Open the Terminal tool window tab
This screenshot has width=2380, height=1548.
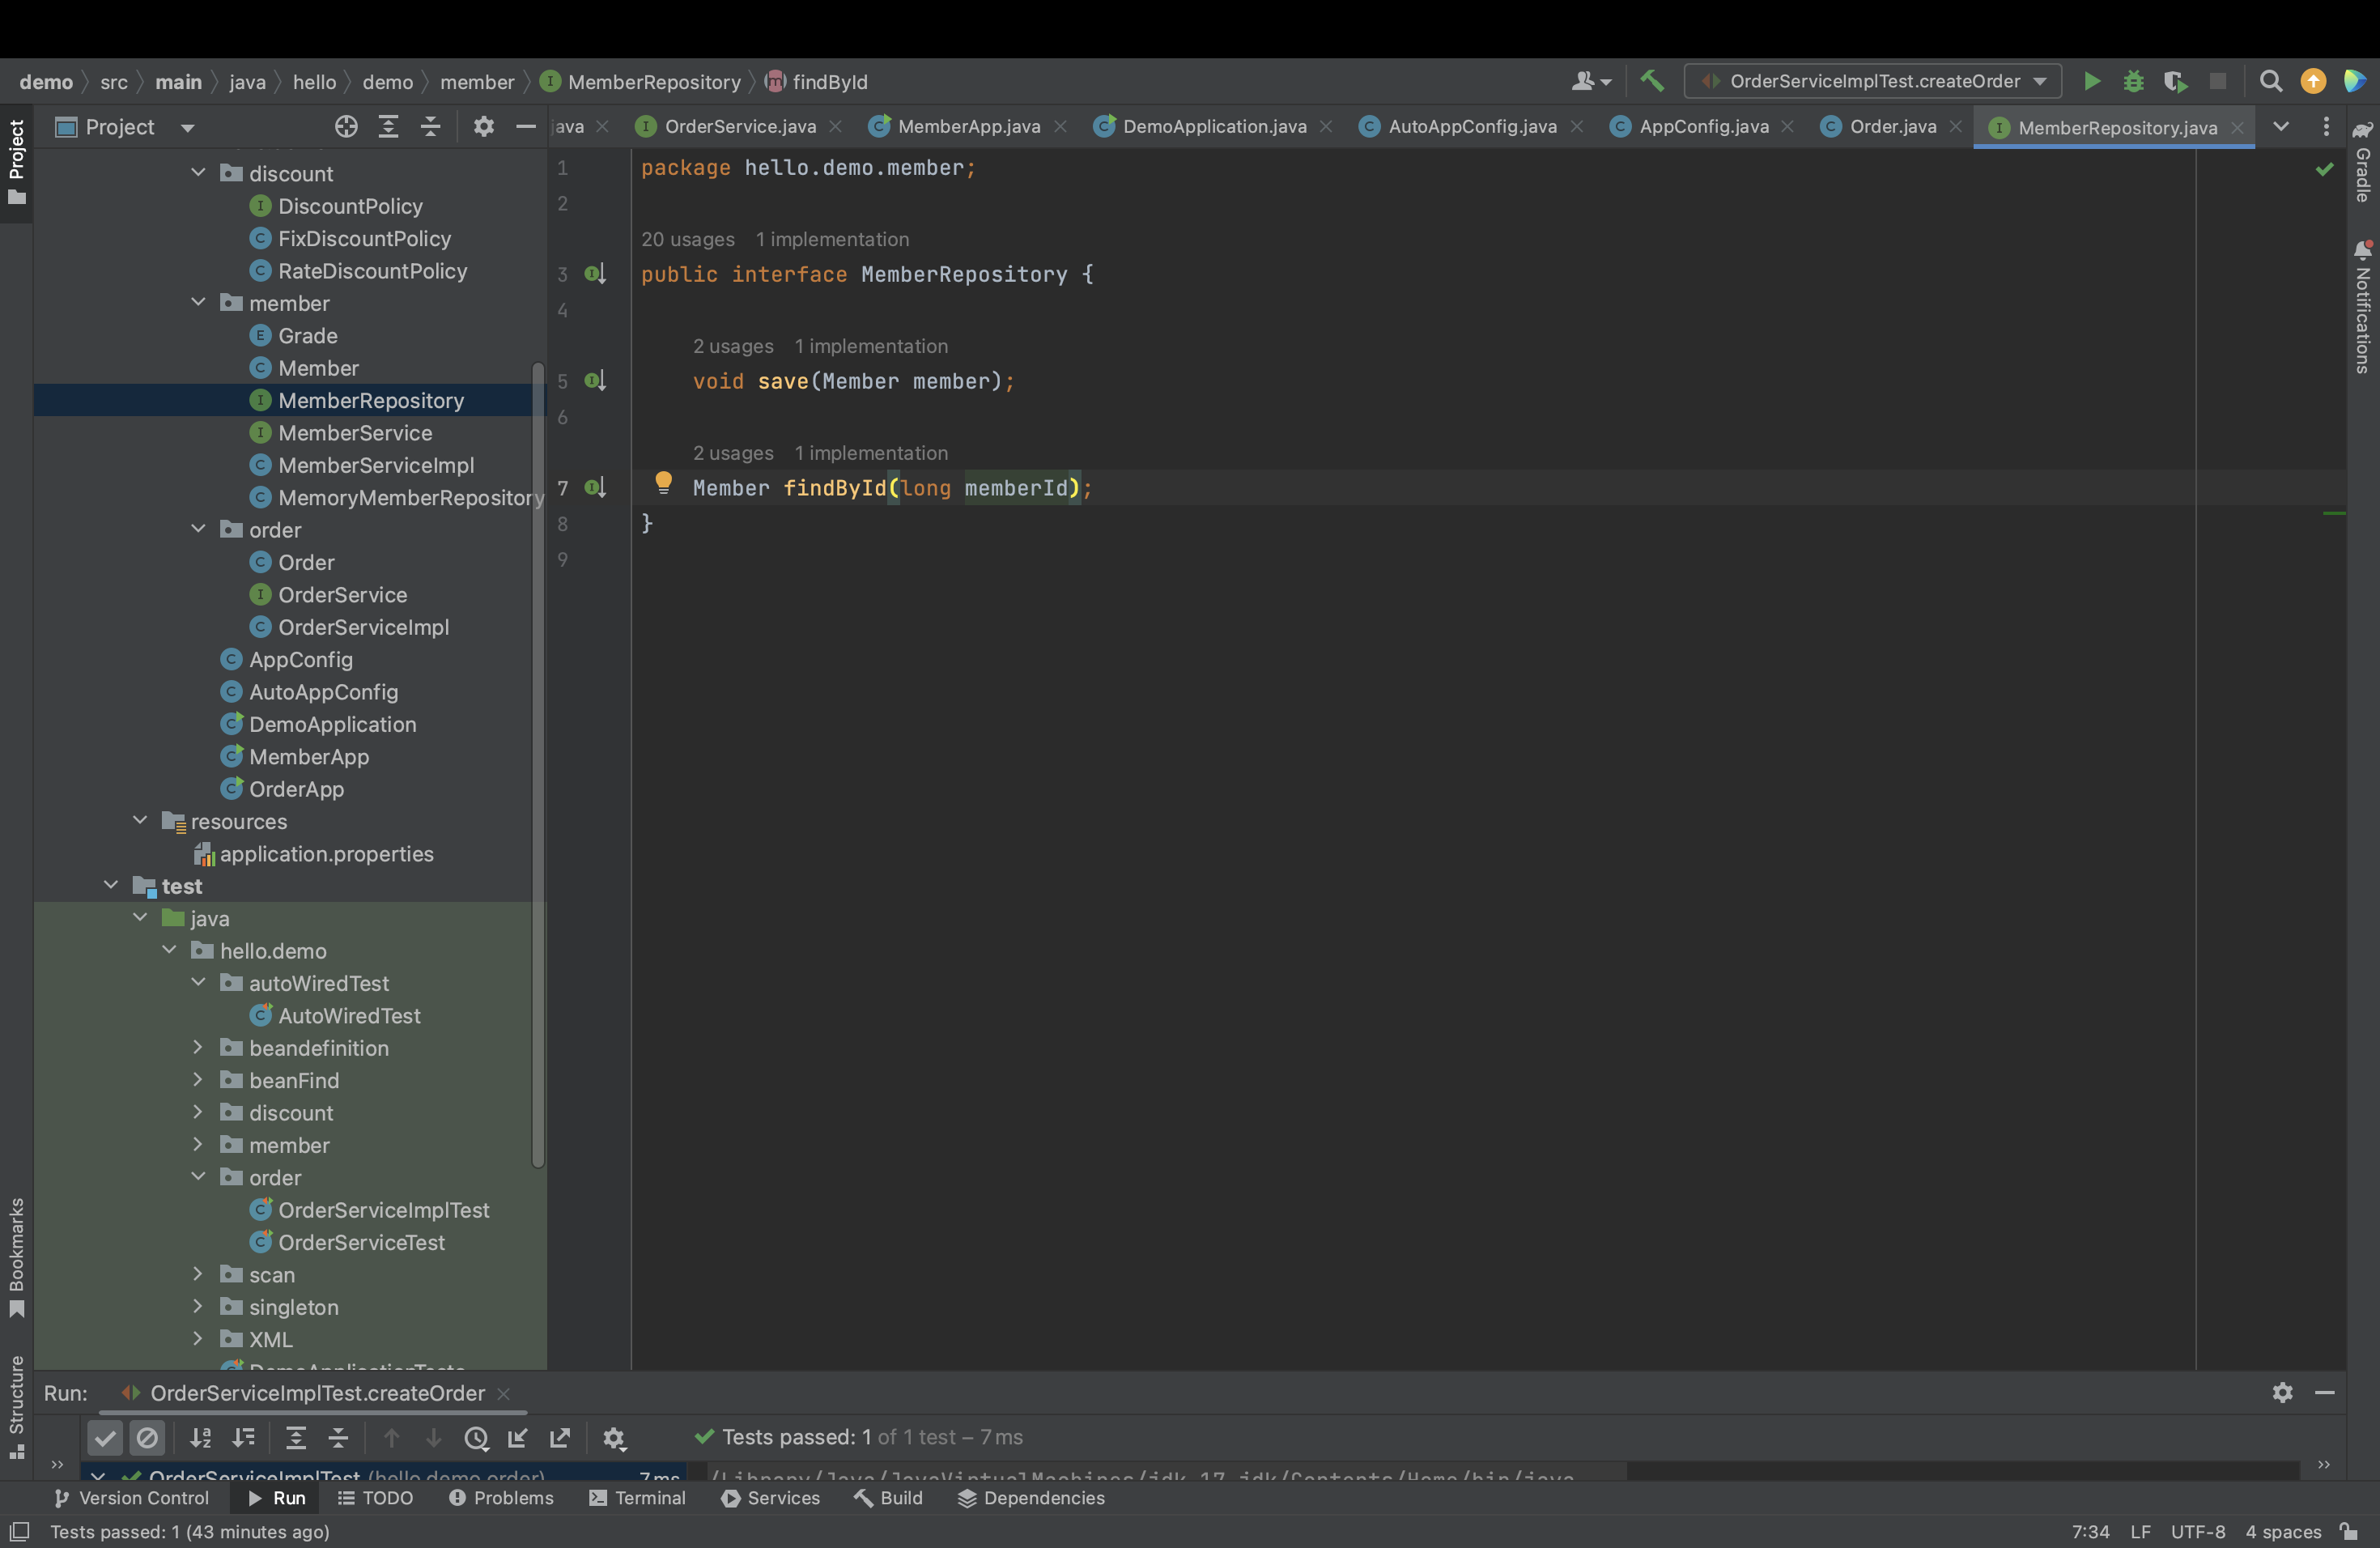[638, 1497]
